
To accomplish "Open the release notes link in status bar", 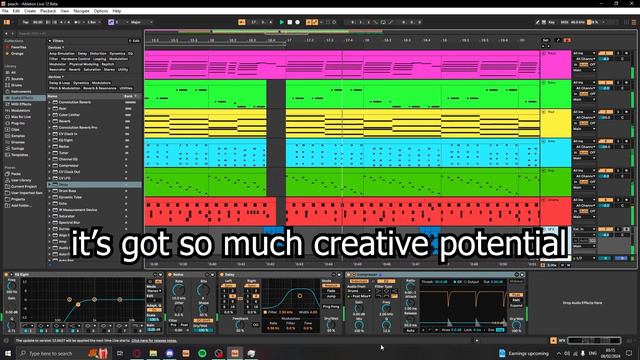I will (x=154, y=340).
